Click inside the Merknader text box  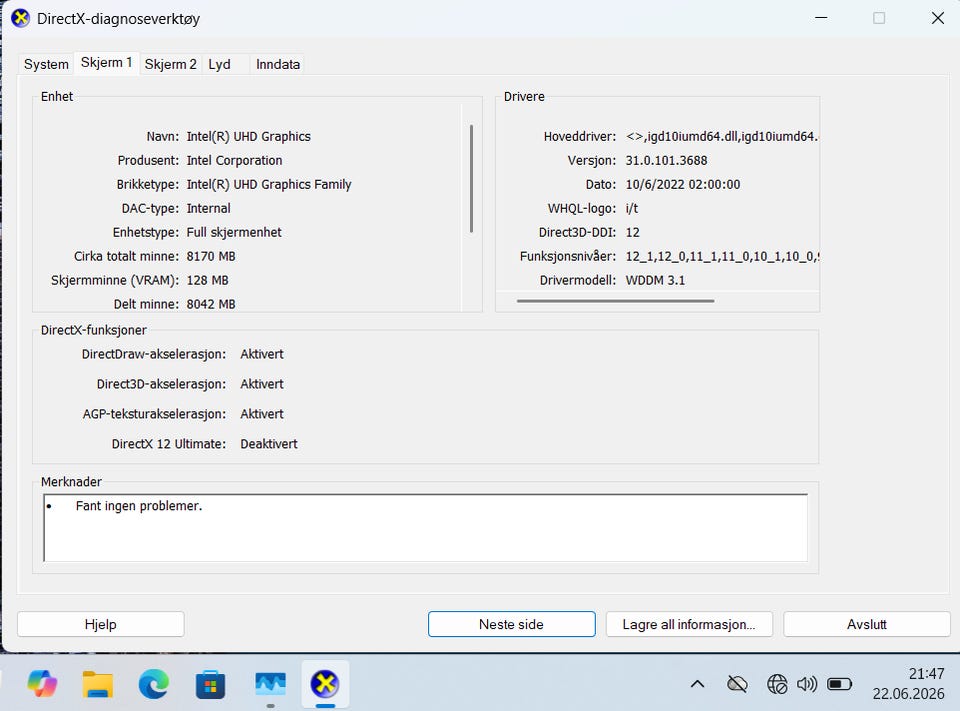point(426,527)
